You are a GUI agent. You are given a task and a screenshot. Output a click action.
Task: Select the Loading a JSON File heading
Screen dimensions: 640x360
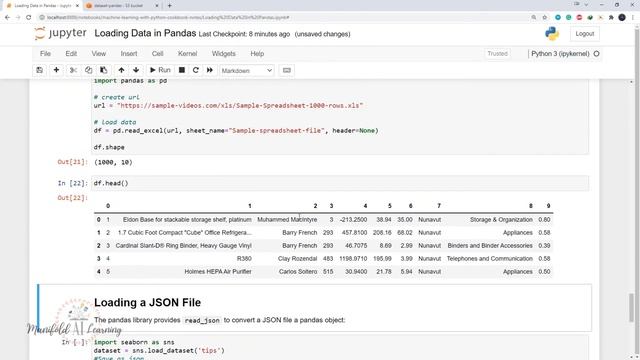click(147, 302)
